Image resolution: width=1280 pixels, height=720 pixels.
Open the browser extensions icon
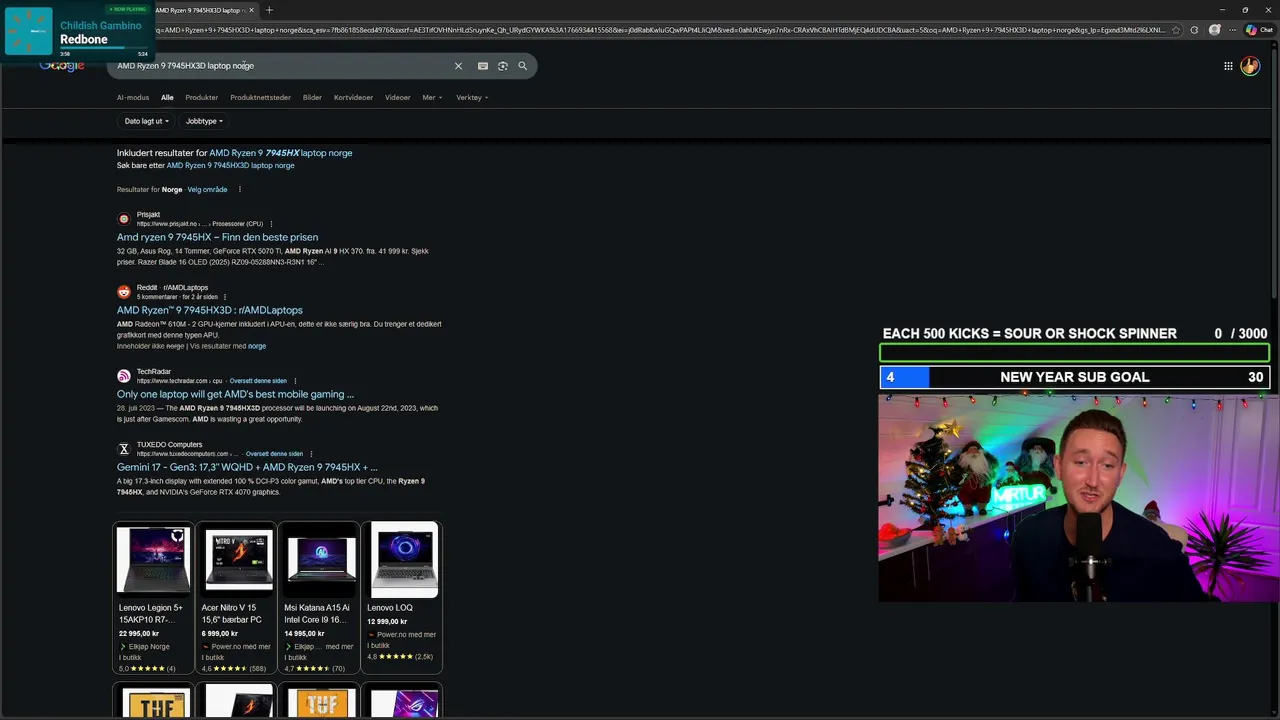click(1194, 30)
